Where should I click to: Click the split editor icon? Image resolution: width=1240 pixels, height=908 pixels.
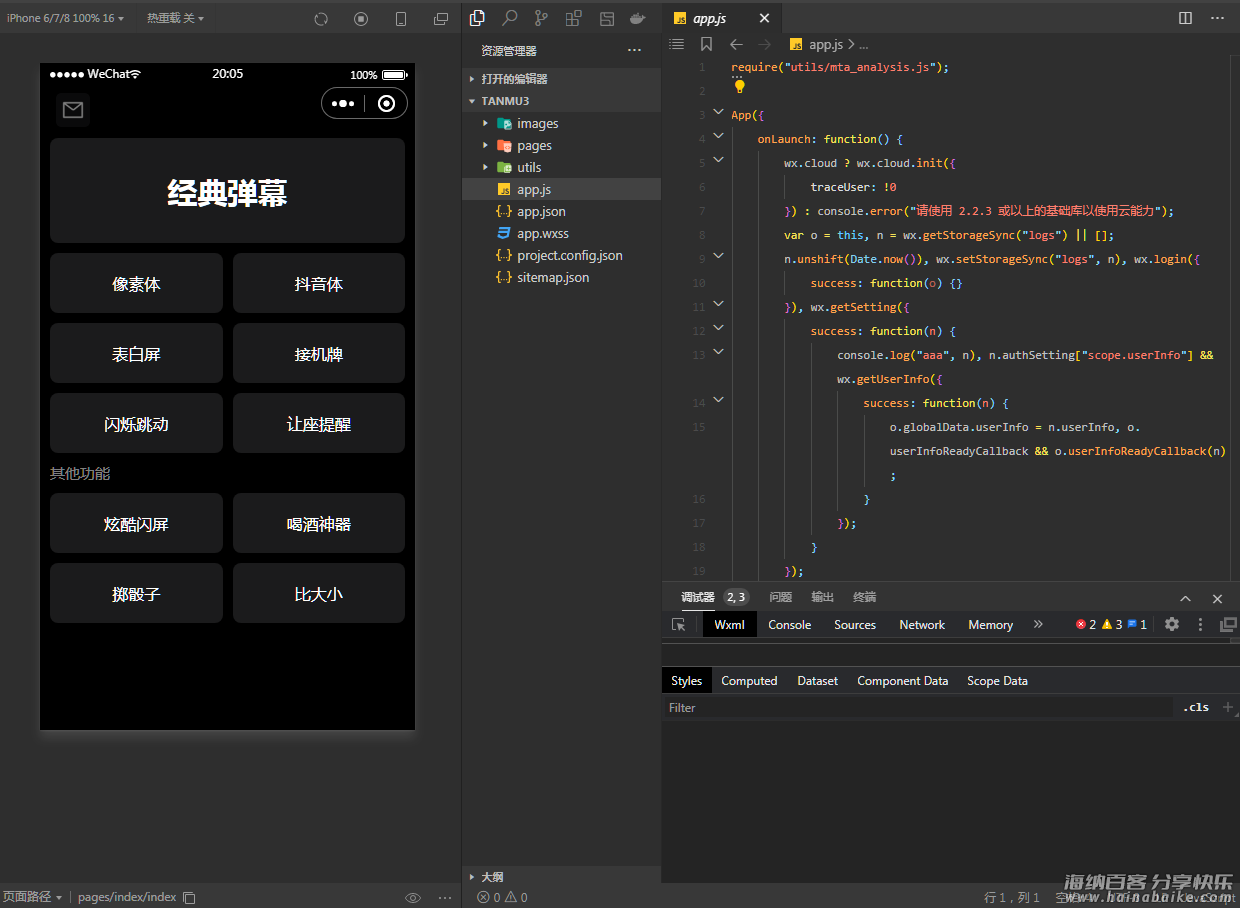[1185, 18]
